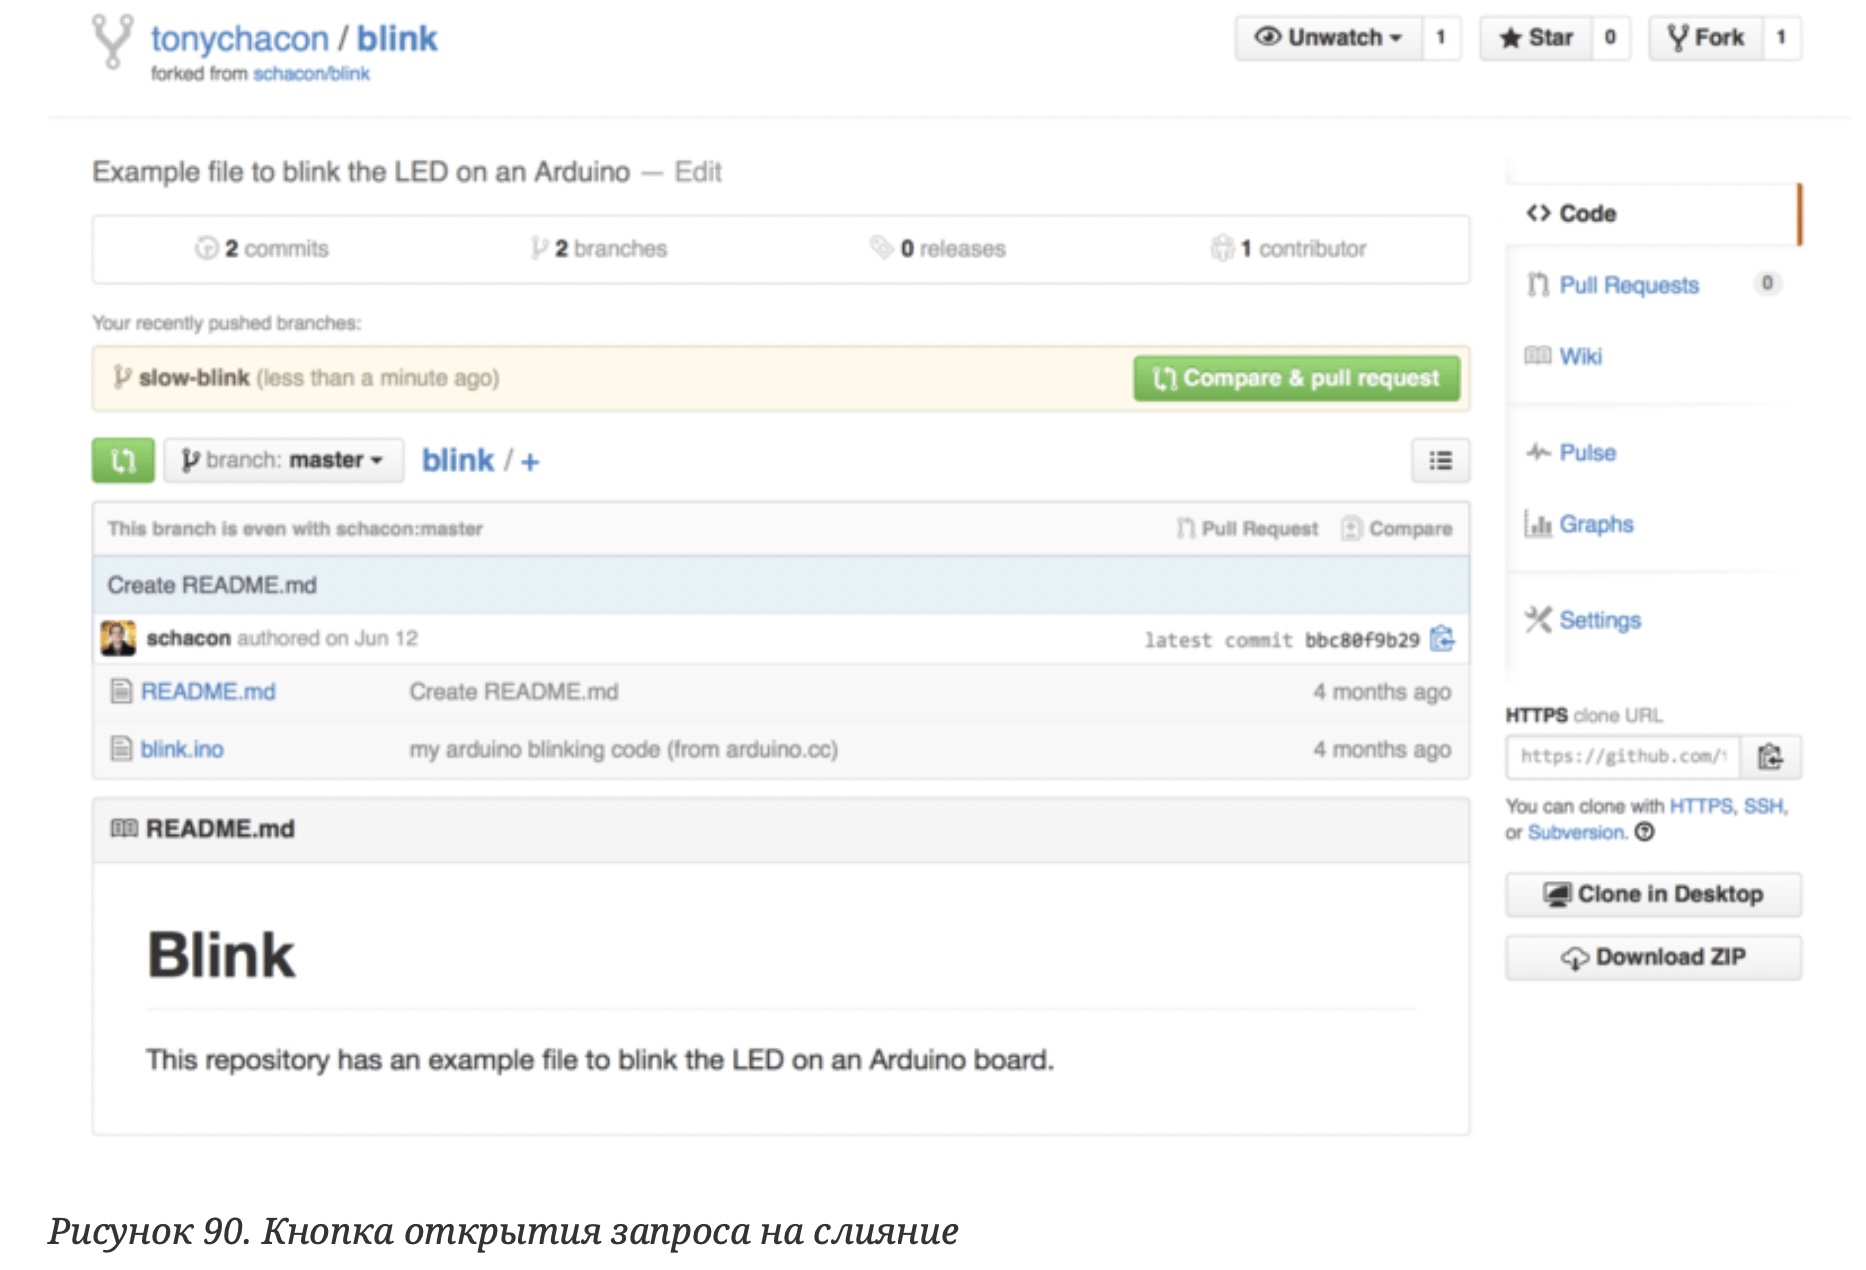Click the README.md row commit message
The image size is (1866, 1270).
(x=514, y=692)
